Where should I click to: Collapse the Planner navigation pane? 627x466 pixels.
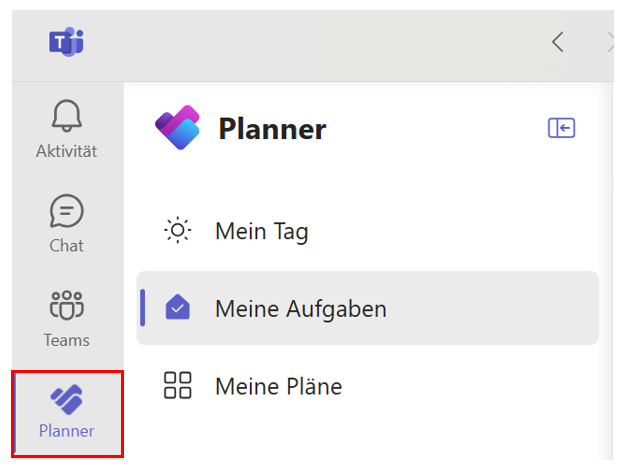(x=561, y=128)
